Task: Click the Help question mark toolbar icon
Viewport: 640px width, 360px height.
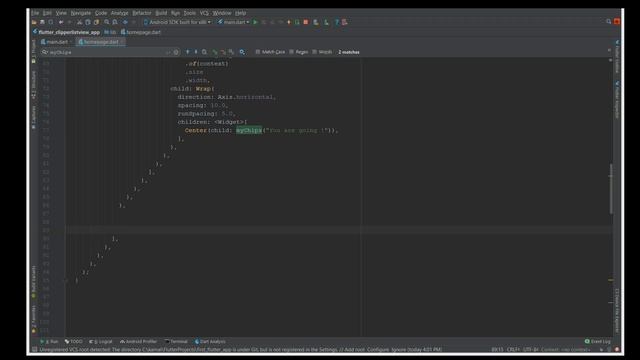Action: [x=337, y=22]
